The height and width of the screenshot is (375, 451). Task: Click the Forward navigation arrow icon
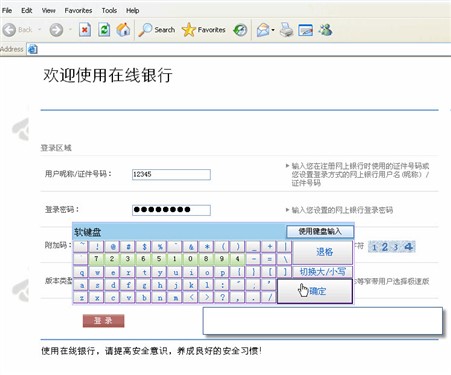[56, 30]
